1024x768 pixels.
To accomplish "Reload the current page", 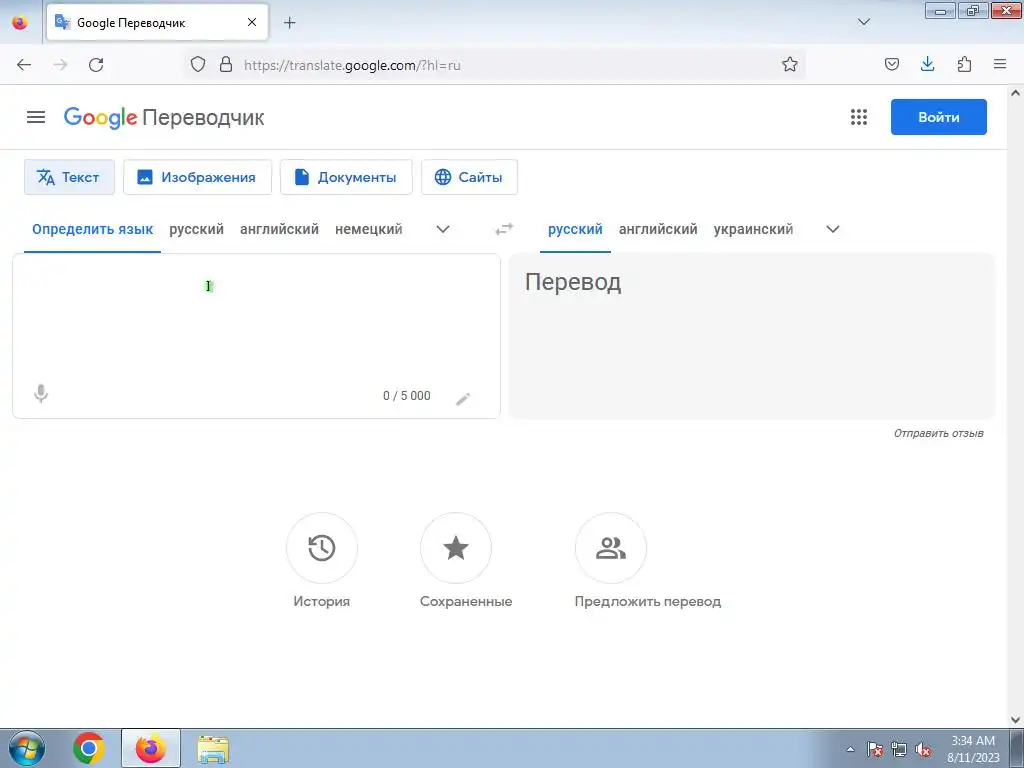I will click(x=96, y=64).
